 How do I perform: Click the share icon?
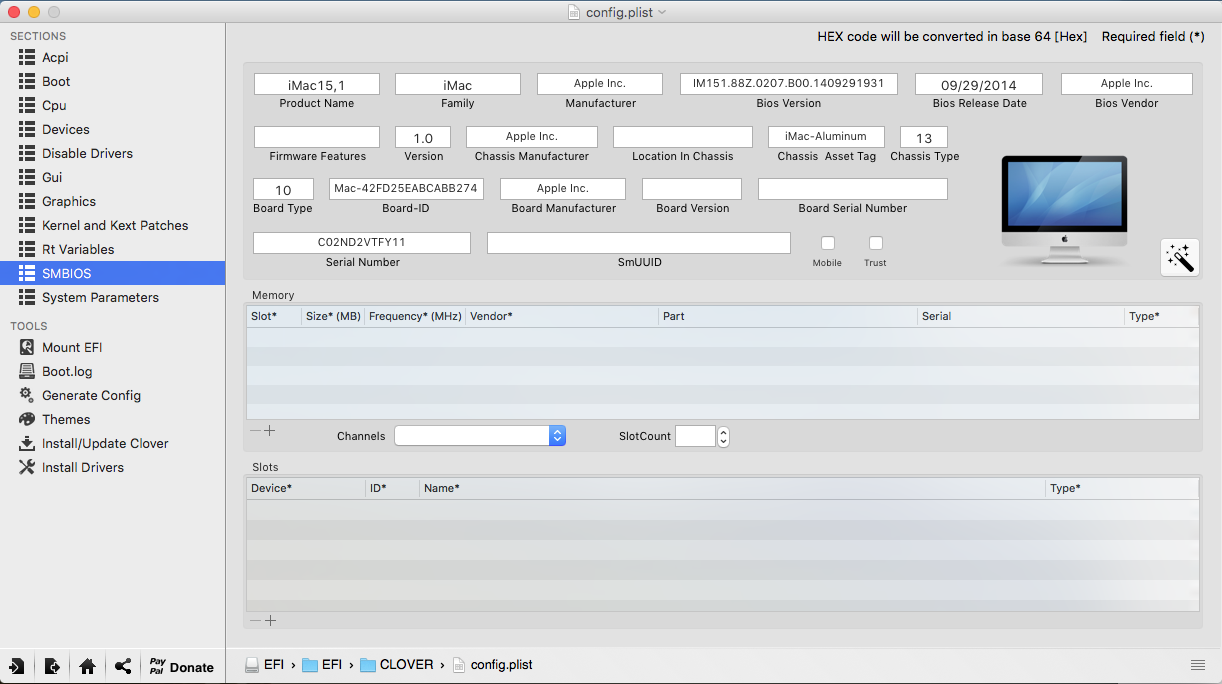pyautogui.click(x=122, y=666)
